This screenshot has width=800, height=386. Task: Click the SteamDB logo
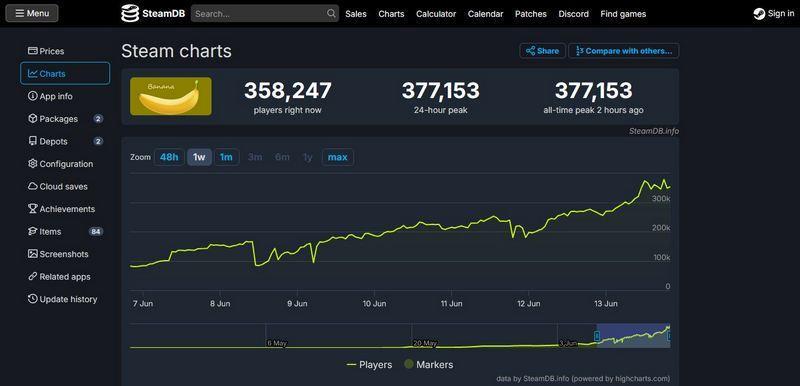pyautogui.click(x=153, y=14)
